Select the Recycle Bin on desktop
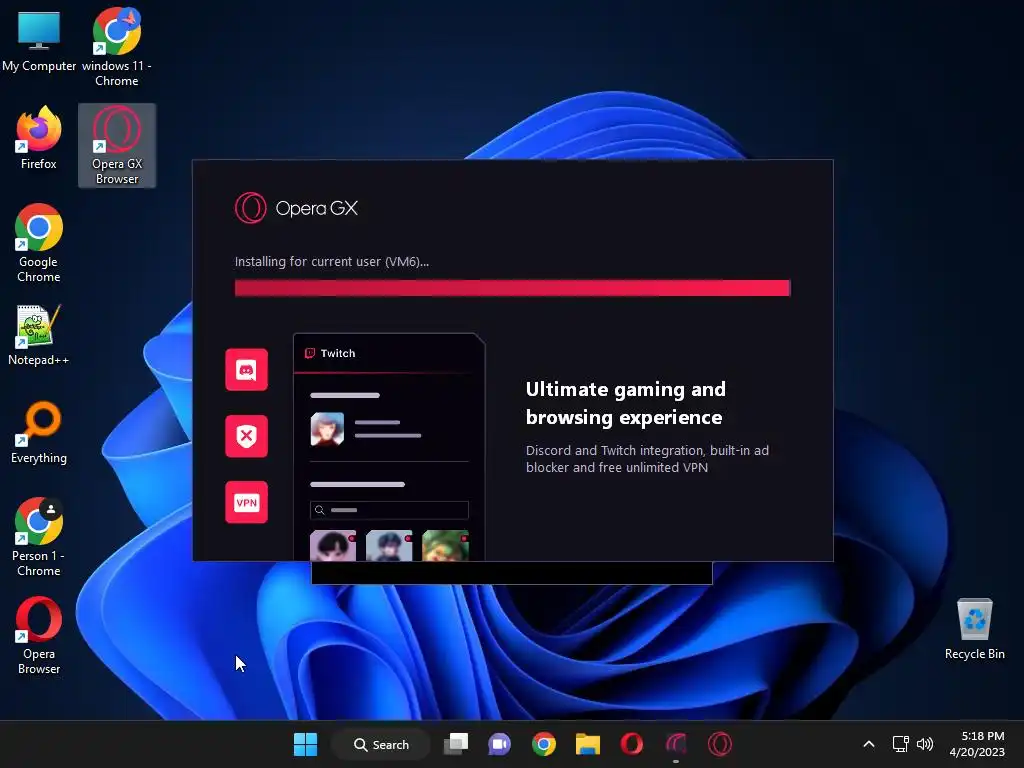The image size is (1024, 768). point(974,629)
